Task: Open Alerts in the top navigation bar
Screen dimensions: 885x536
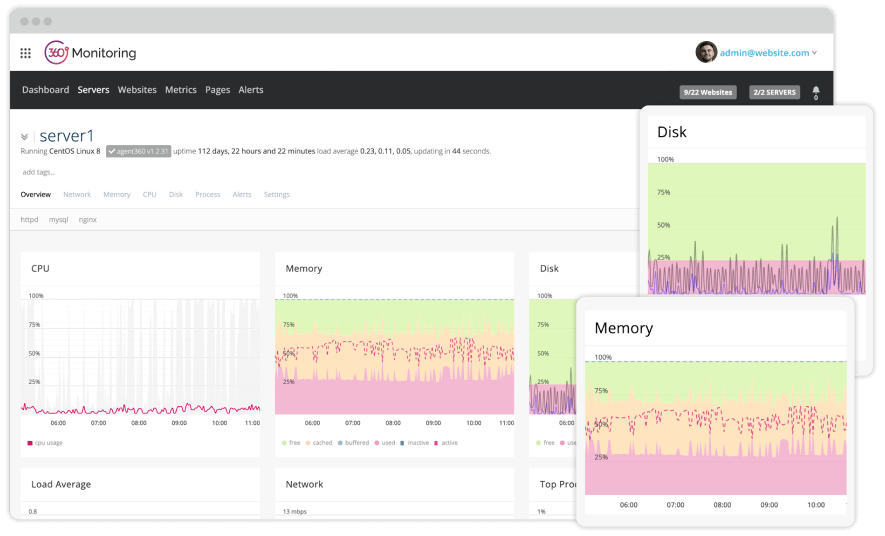Action: 251,90
